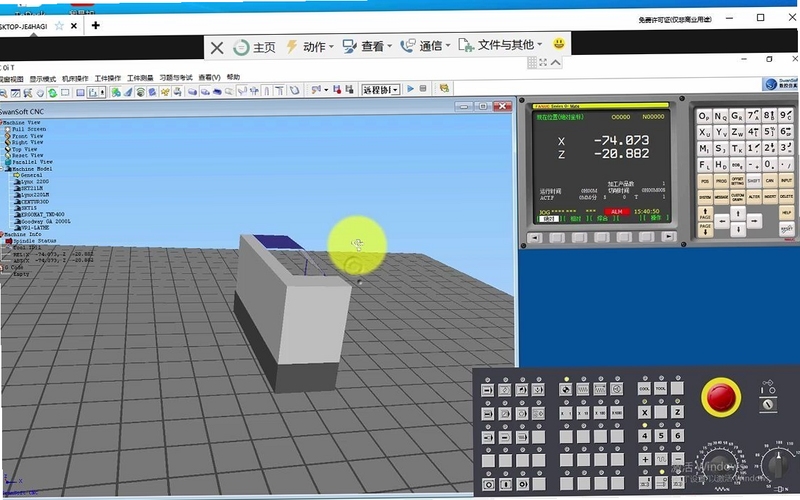This screenshot has height=500, width=800.
Task: Open the 主页 home button in remote toolbar
Action: click(x=255, y=47)
